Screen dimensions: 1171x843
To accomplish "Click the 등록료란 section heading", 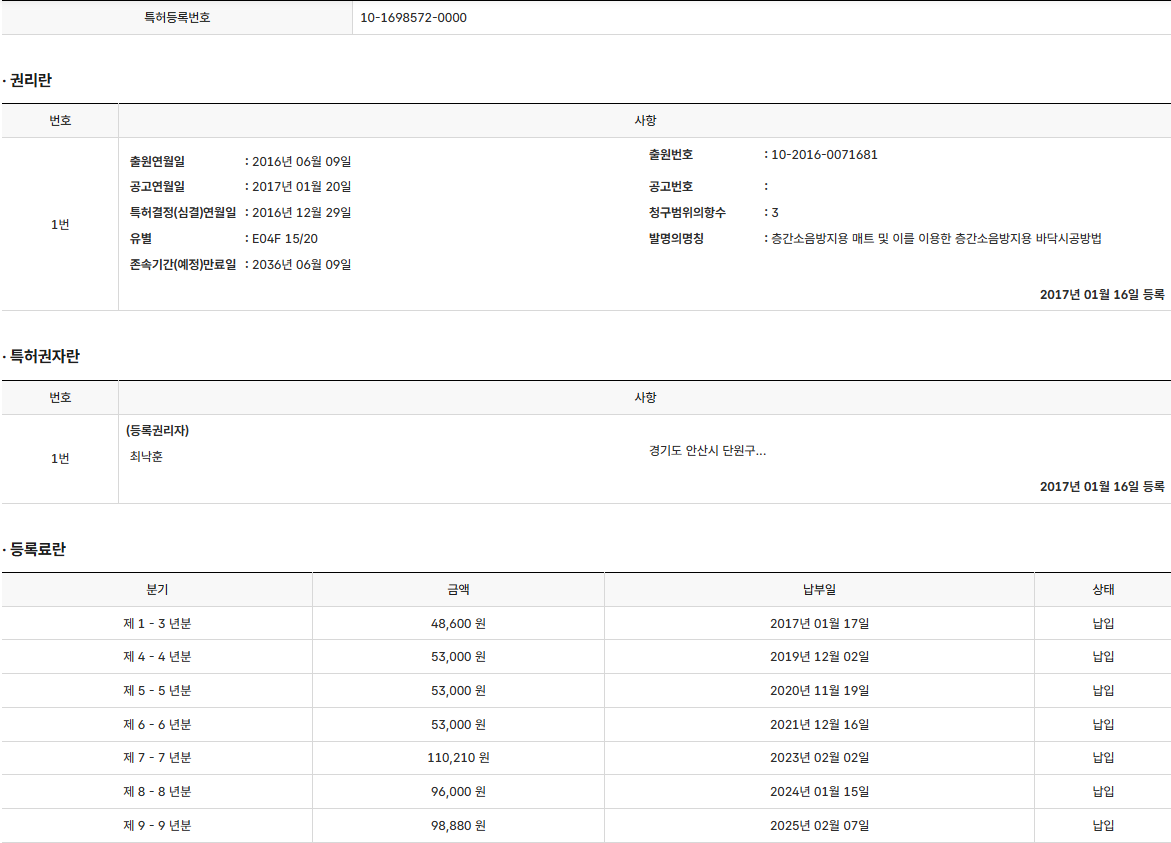I will 37,549.
